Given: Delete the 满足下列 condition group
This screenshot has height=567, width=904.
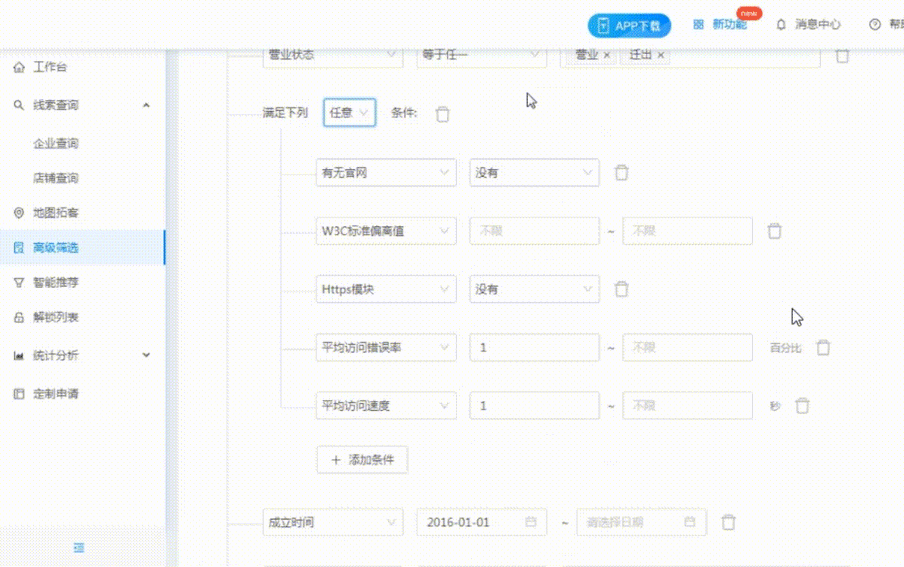Looking at the screenshot, I should pyautogui.click(x=442, y=114).
